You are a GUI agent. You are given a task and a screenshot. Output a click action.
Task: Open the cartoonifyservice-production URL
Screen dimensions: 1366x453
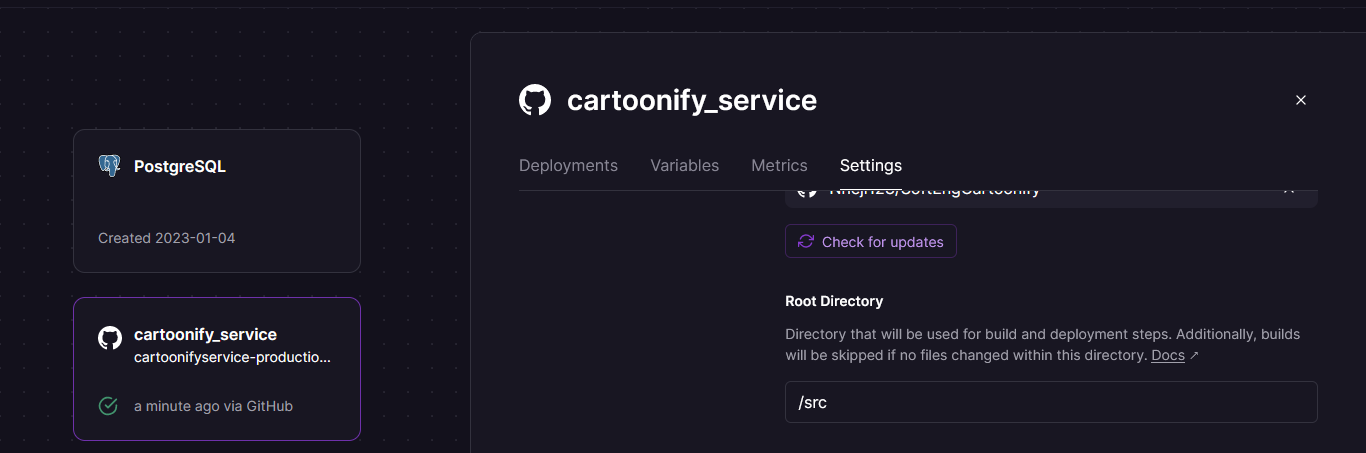(x=232, y=357)
